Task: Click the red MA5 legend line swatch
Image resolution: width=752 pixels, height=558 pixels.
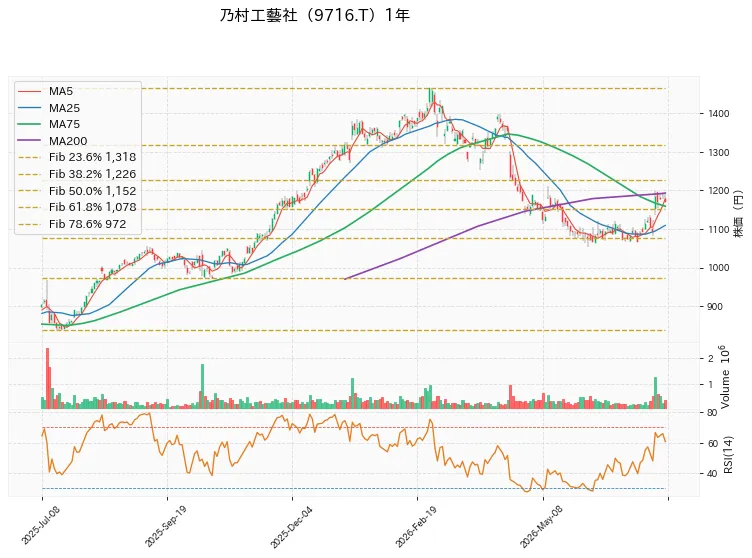Action: [x=30, y=91]
